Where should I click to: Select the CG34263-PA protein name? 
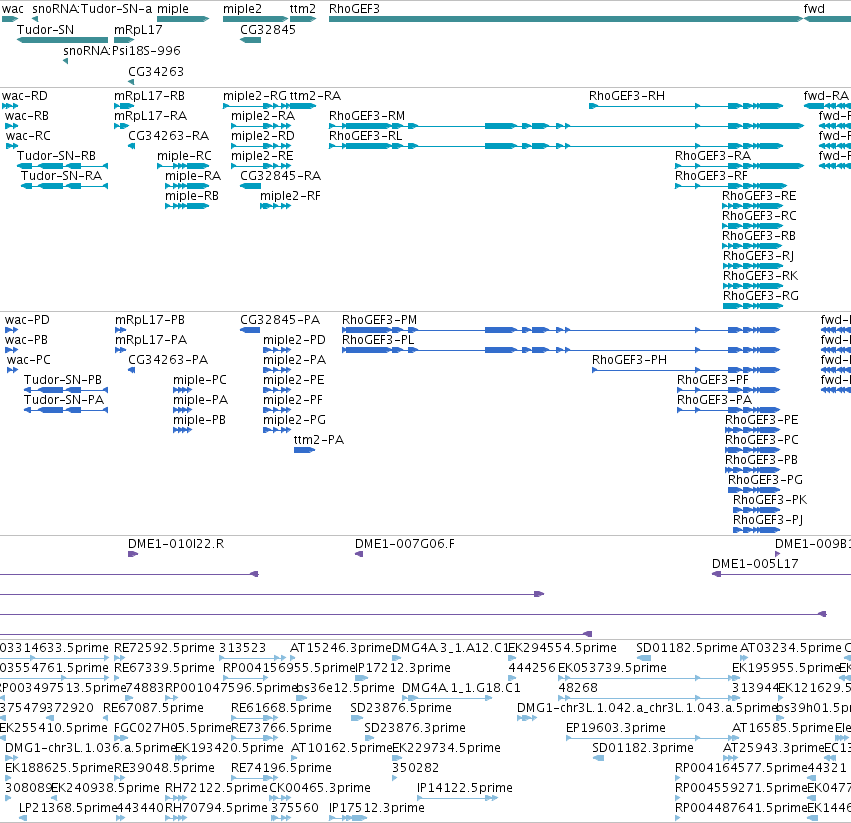coord(168,360)
